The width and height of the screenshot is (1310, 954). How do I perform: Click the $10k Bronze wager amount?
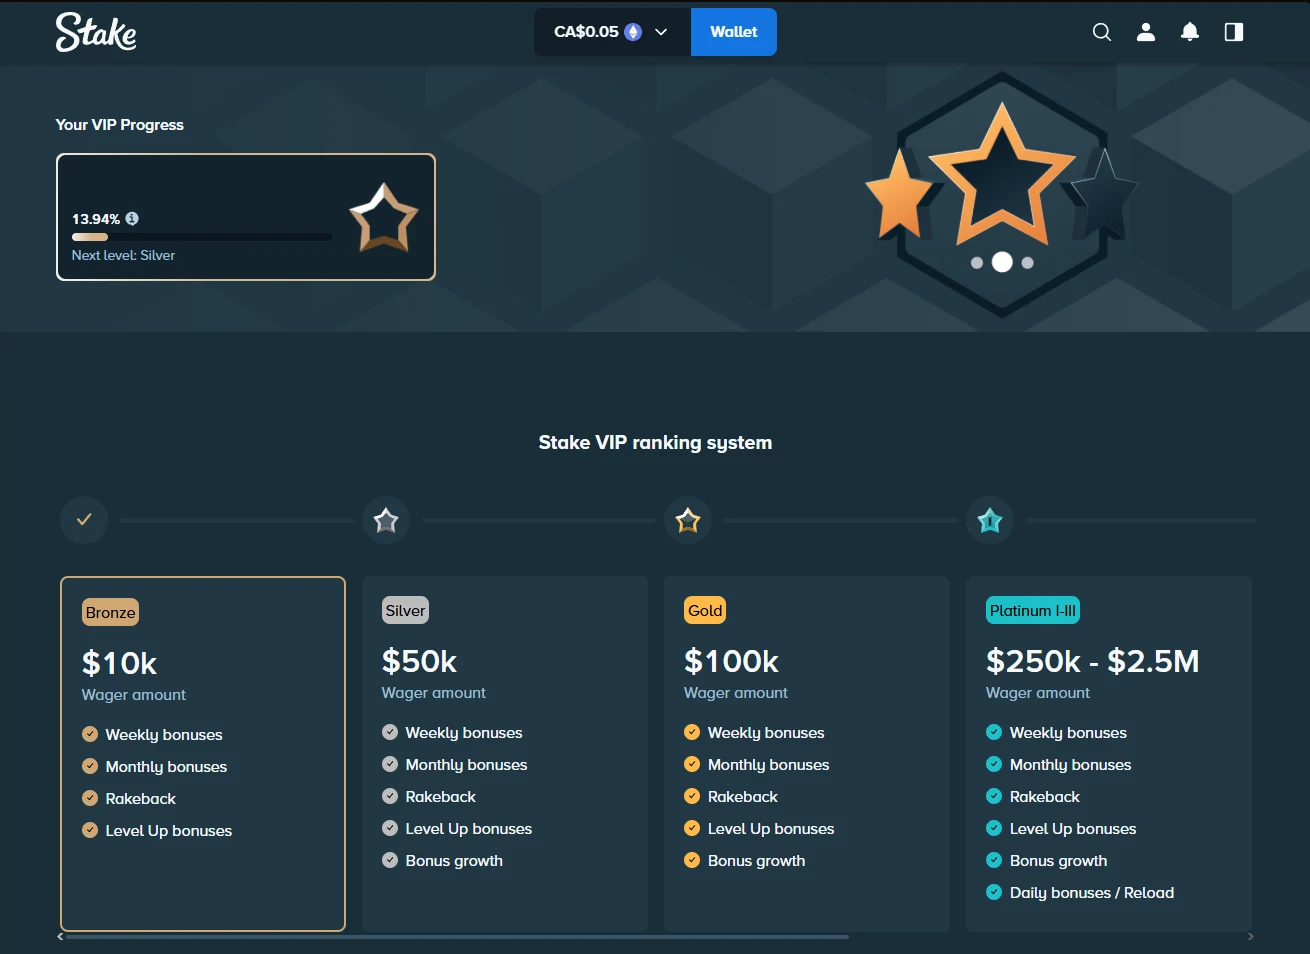pyautogui.click(x=119, y=663)
